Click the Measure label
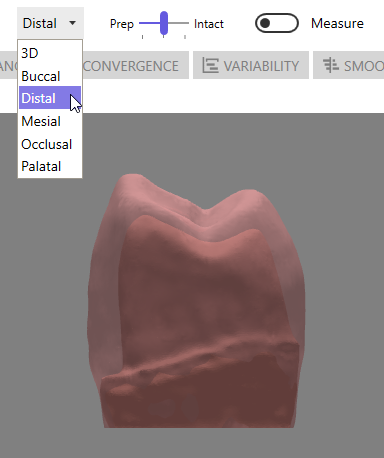Viewport: 384px width, 458px height. coord(337,23)
